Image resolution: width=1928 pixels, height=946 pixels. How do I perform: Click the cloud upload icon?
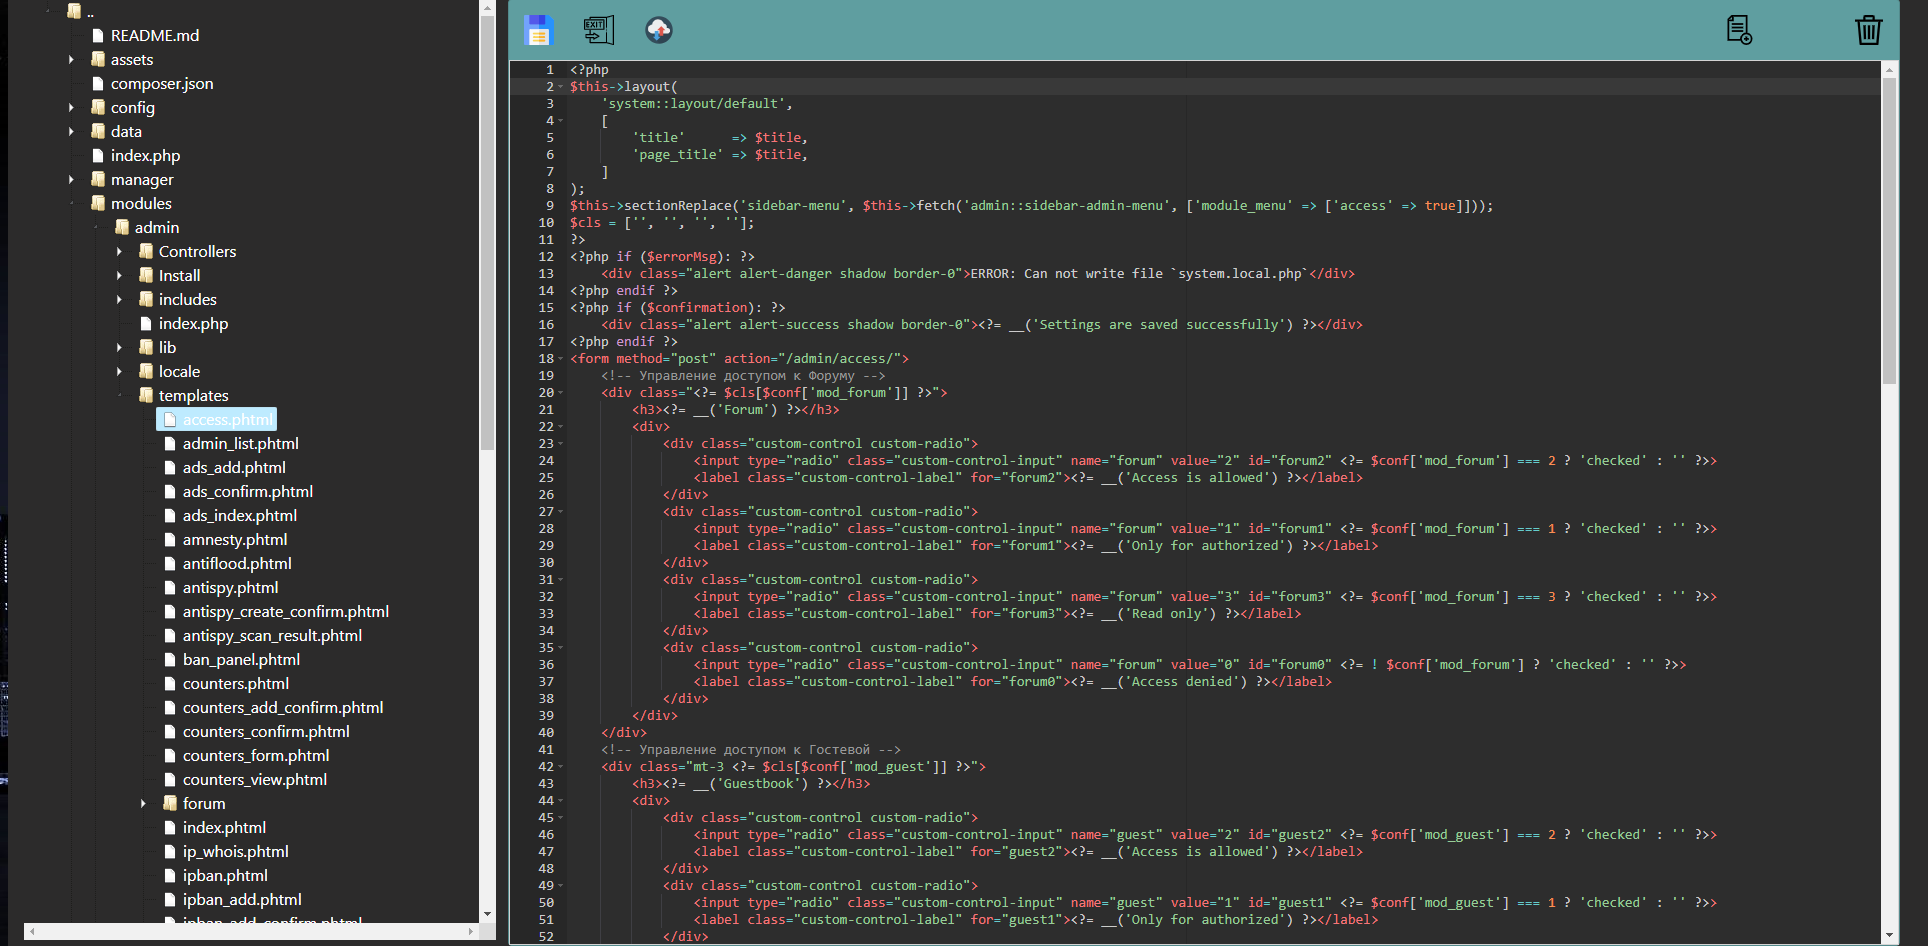[x=658, y=30]
